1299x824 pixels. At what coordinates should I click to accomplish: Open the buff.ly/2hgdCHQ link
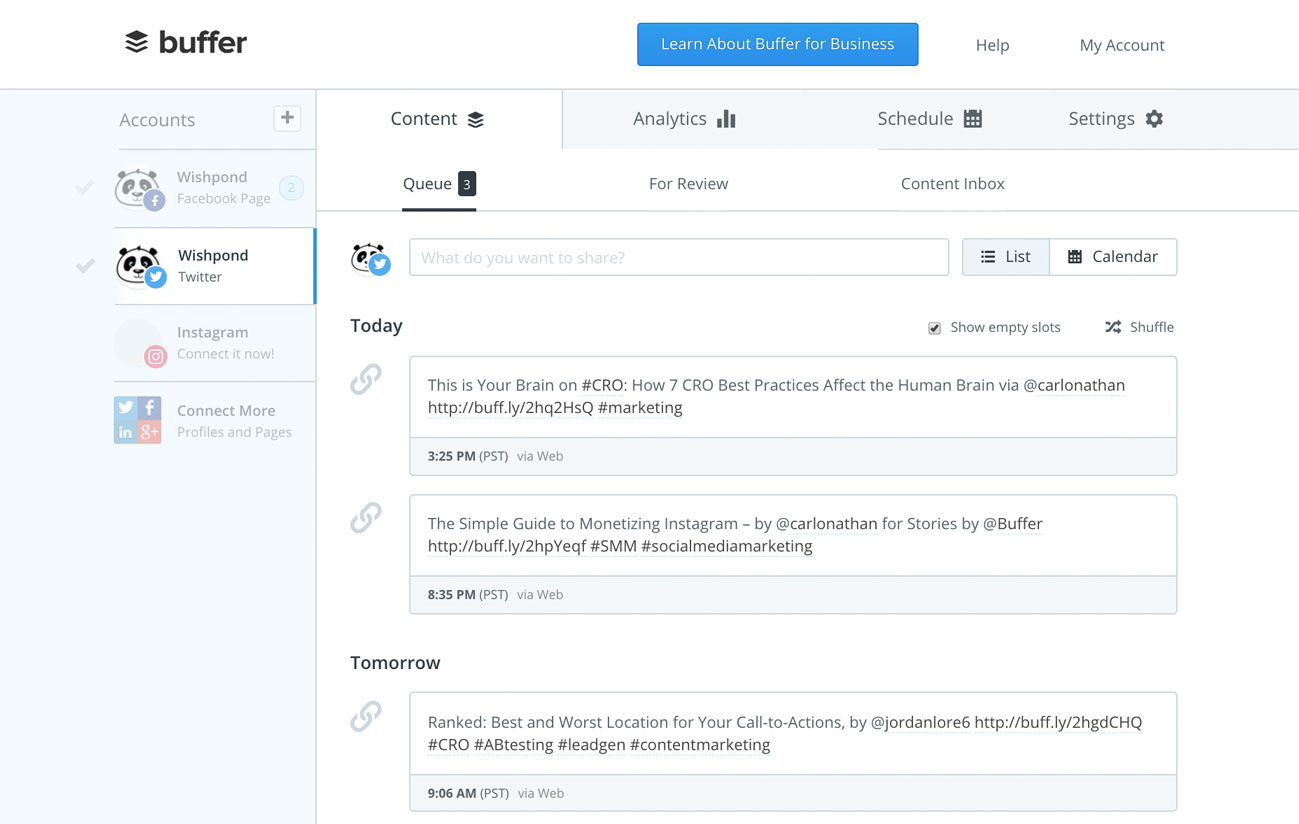pyautogui.click(x=1058, y=722)
